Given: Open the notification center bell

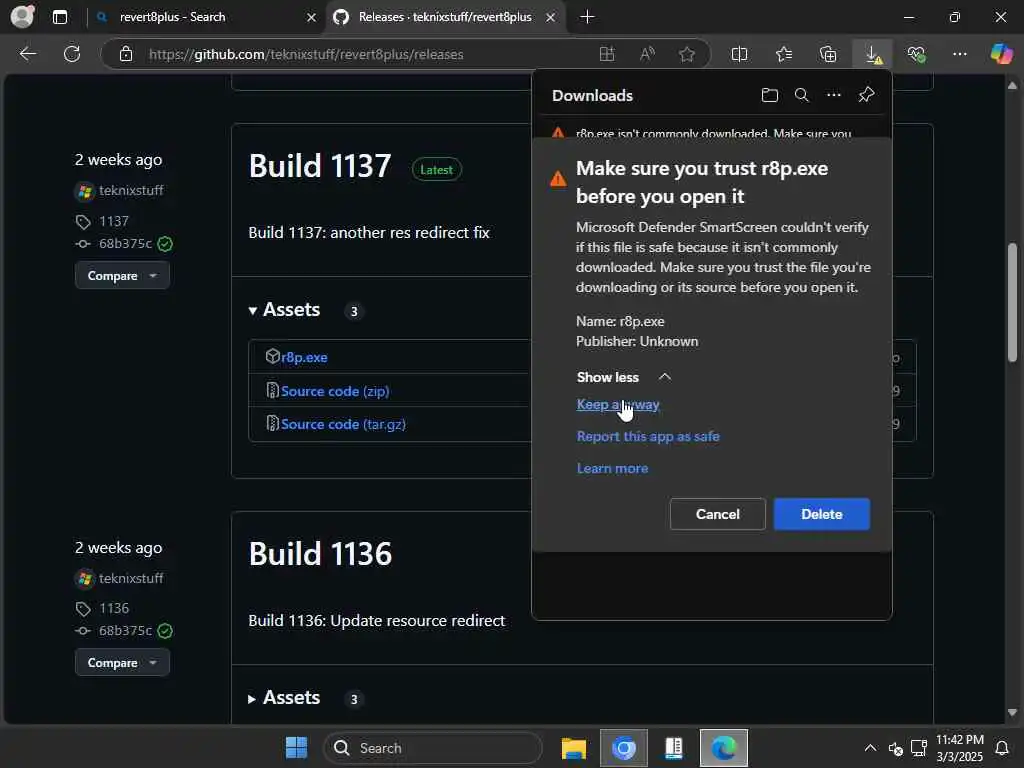Looking at the screenshot, I should (1001, 748).
